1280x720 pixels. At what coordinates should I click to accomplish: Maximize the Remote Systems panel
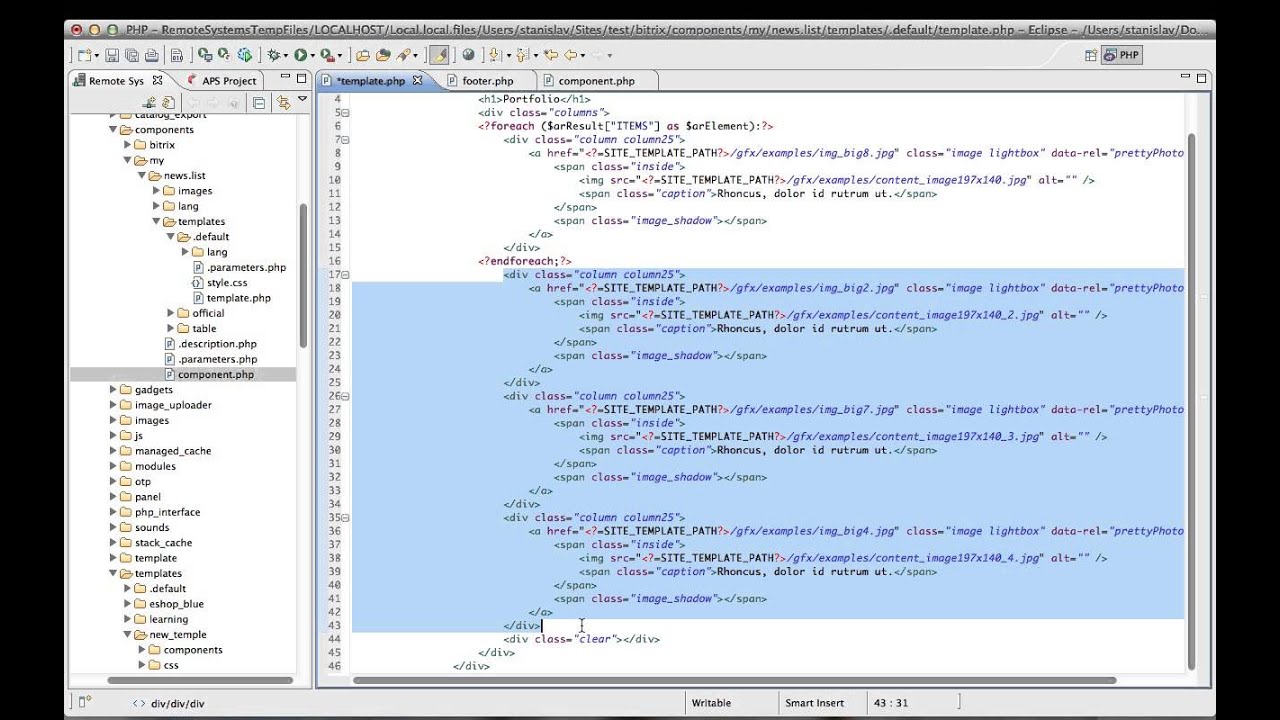click(301, 78)
